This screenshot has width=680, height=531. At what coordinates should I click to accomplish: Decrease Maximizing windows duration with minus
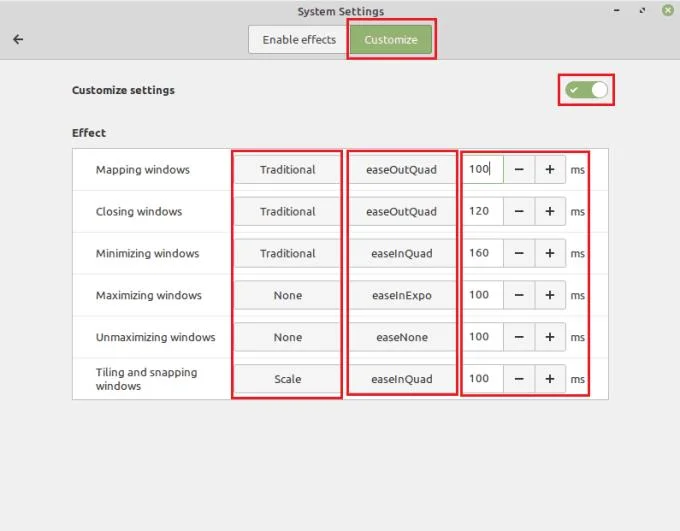coord(519,295)
